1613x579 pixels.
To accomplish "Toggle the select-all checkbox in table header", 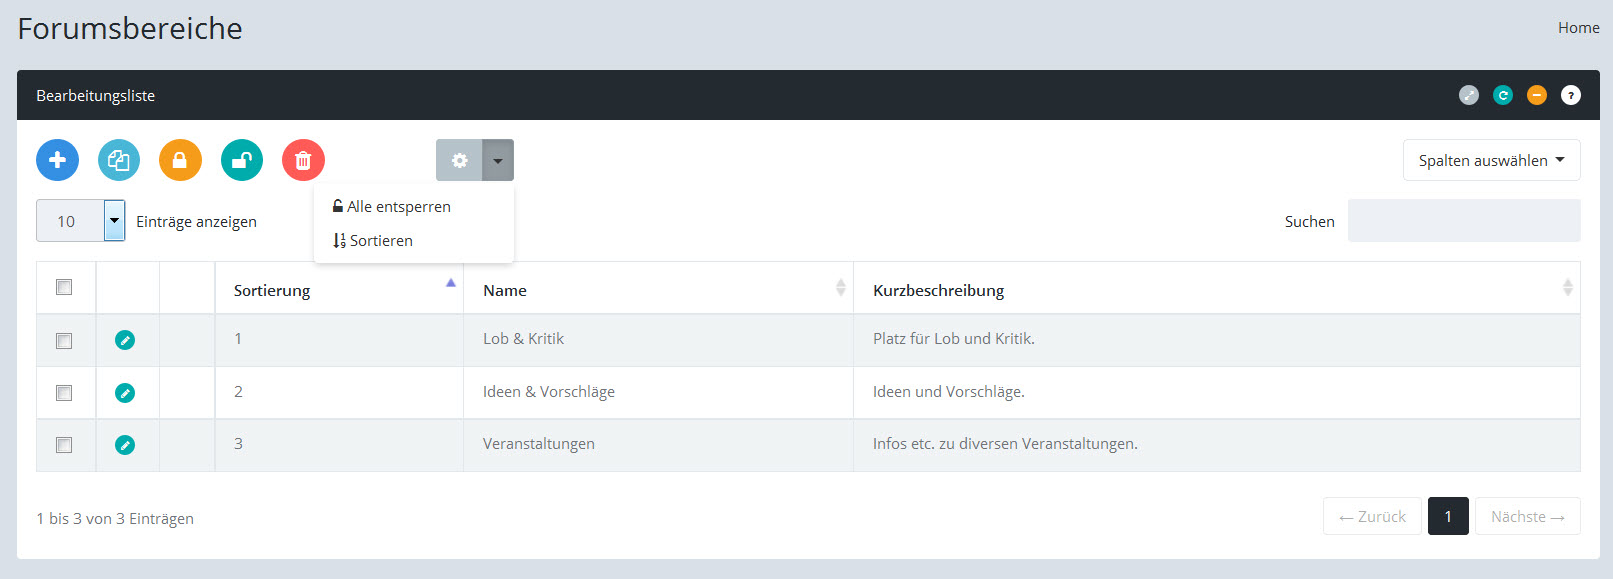I will pyautogui.click(x=64, y=288).
